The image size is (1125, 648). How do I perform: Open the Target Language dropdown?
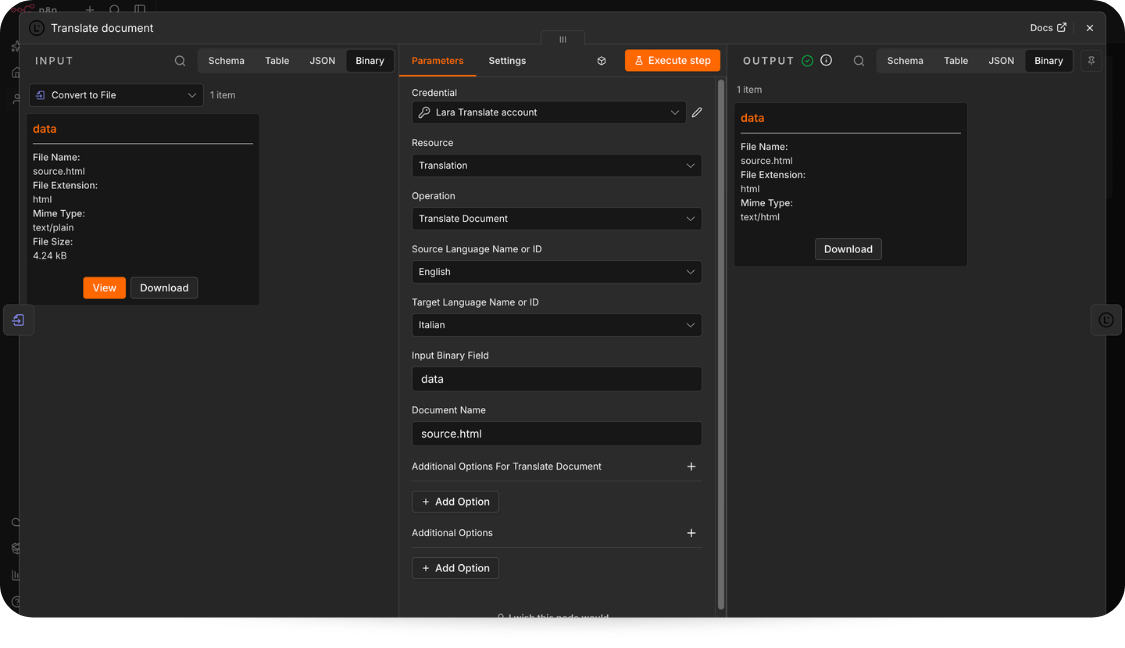click(x=557, y=325)
